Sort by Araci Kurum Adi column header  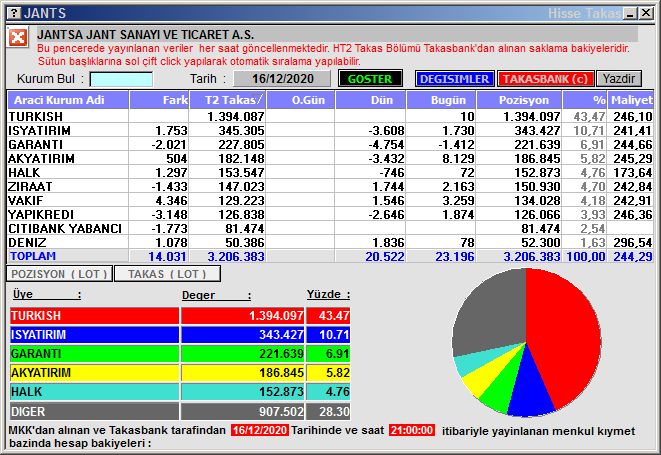(68, 100)
